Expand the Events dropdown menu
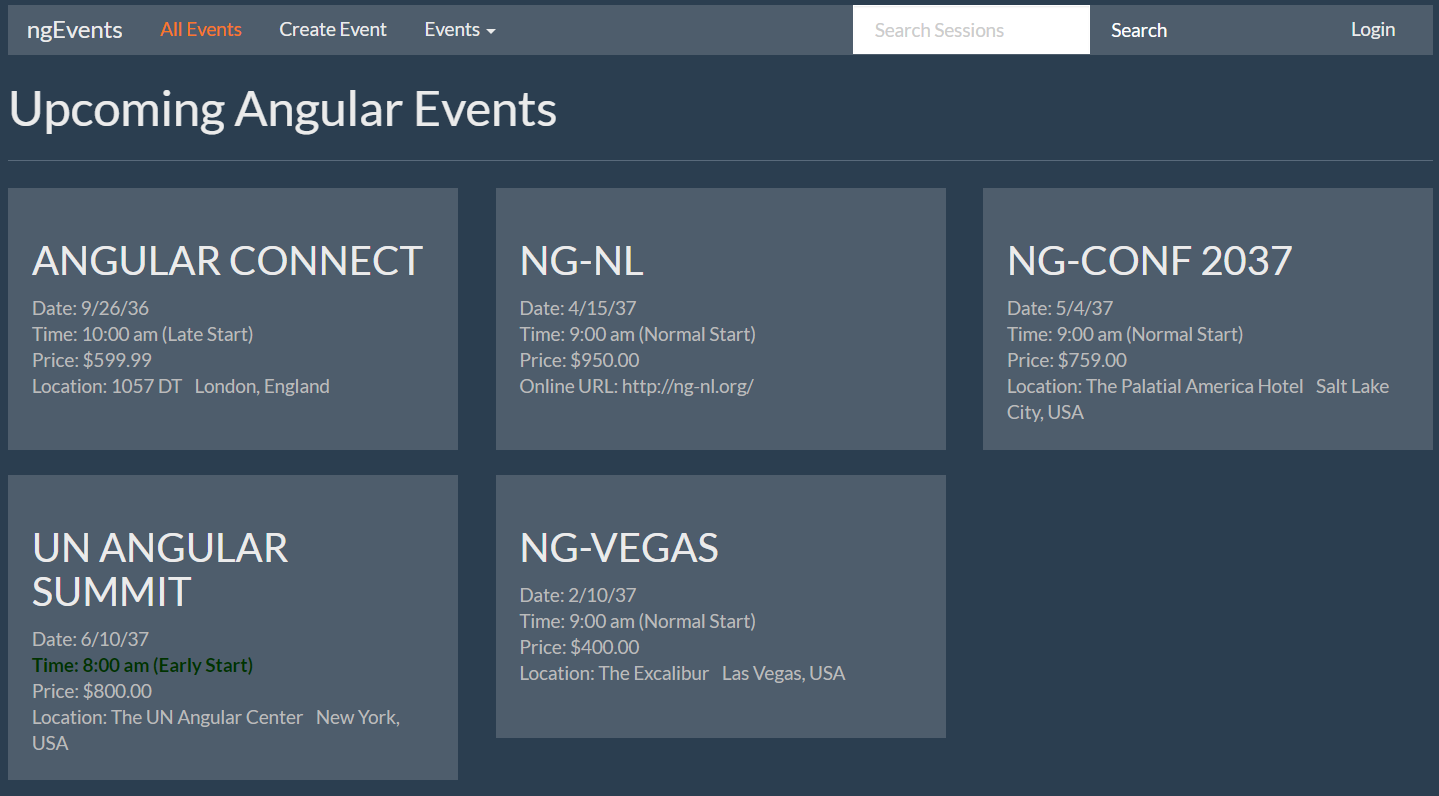Image resolution: width=1439 pixels, height=796 pixels. (460, 30)
